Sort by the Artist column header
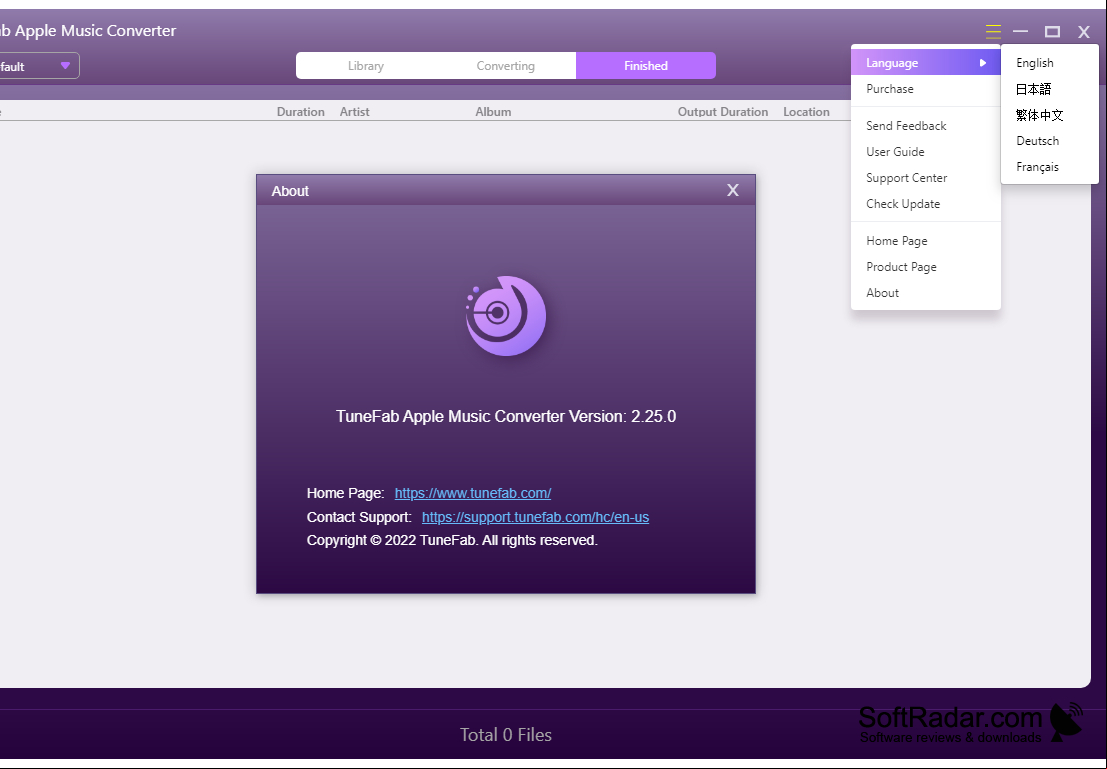Viewport: 1107px width, 769px height. [x=354, y=112]
